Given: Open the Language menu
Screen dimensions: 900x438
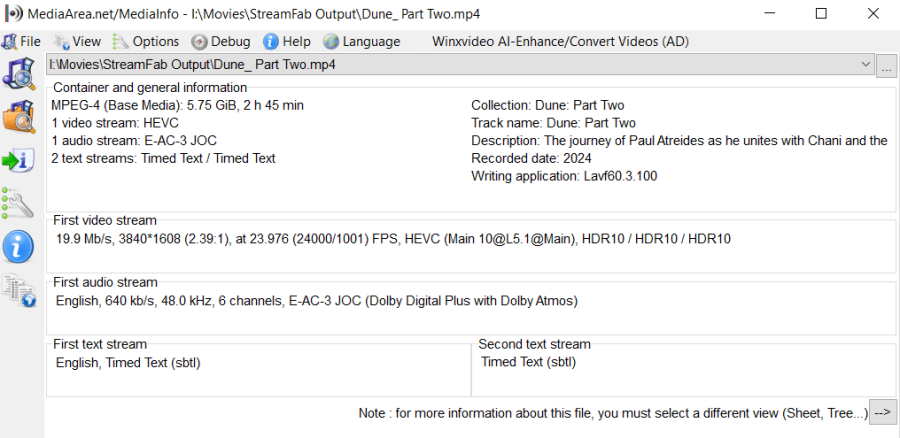Looking at the screenshot, I should [362, 41].
